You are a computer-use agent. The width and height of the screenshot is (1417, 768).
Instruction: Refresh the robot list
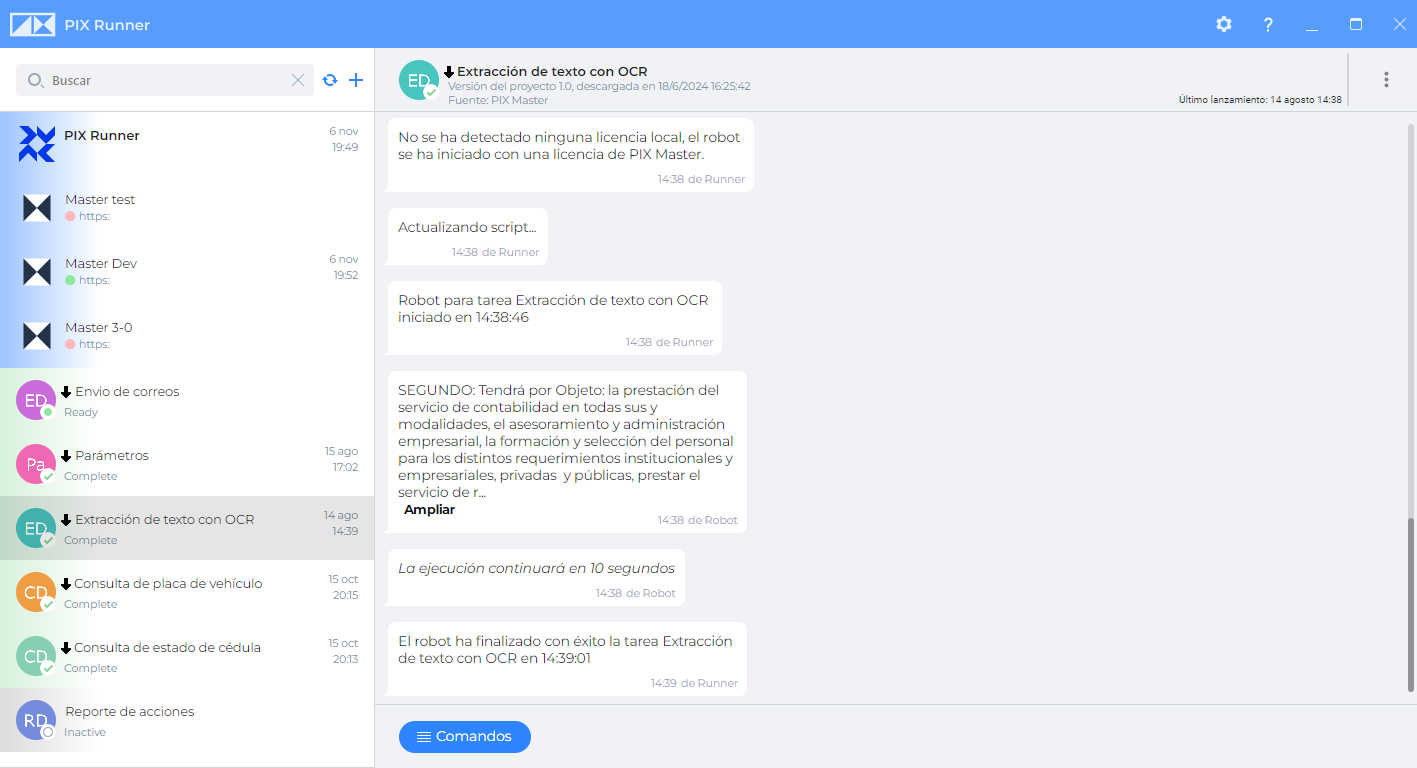point(330,80)
